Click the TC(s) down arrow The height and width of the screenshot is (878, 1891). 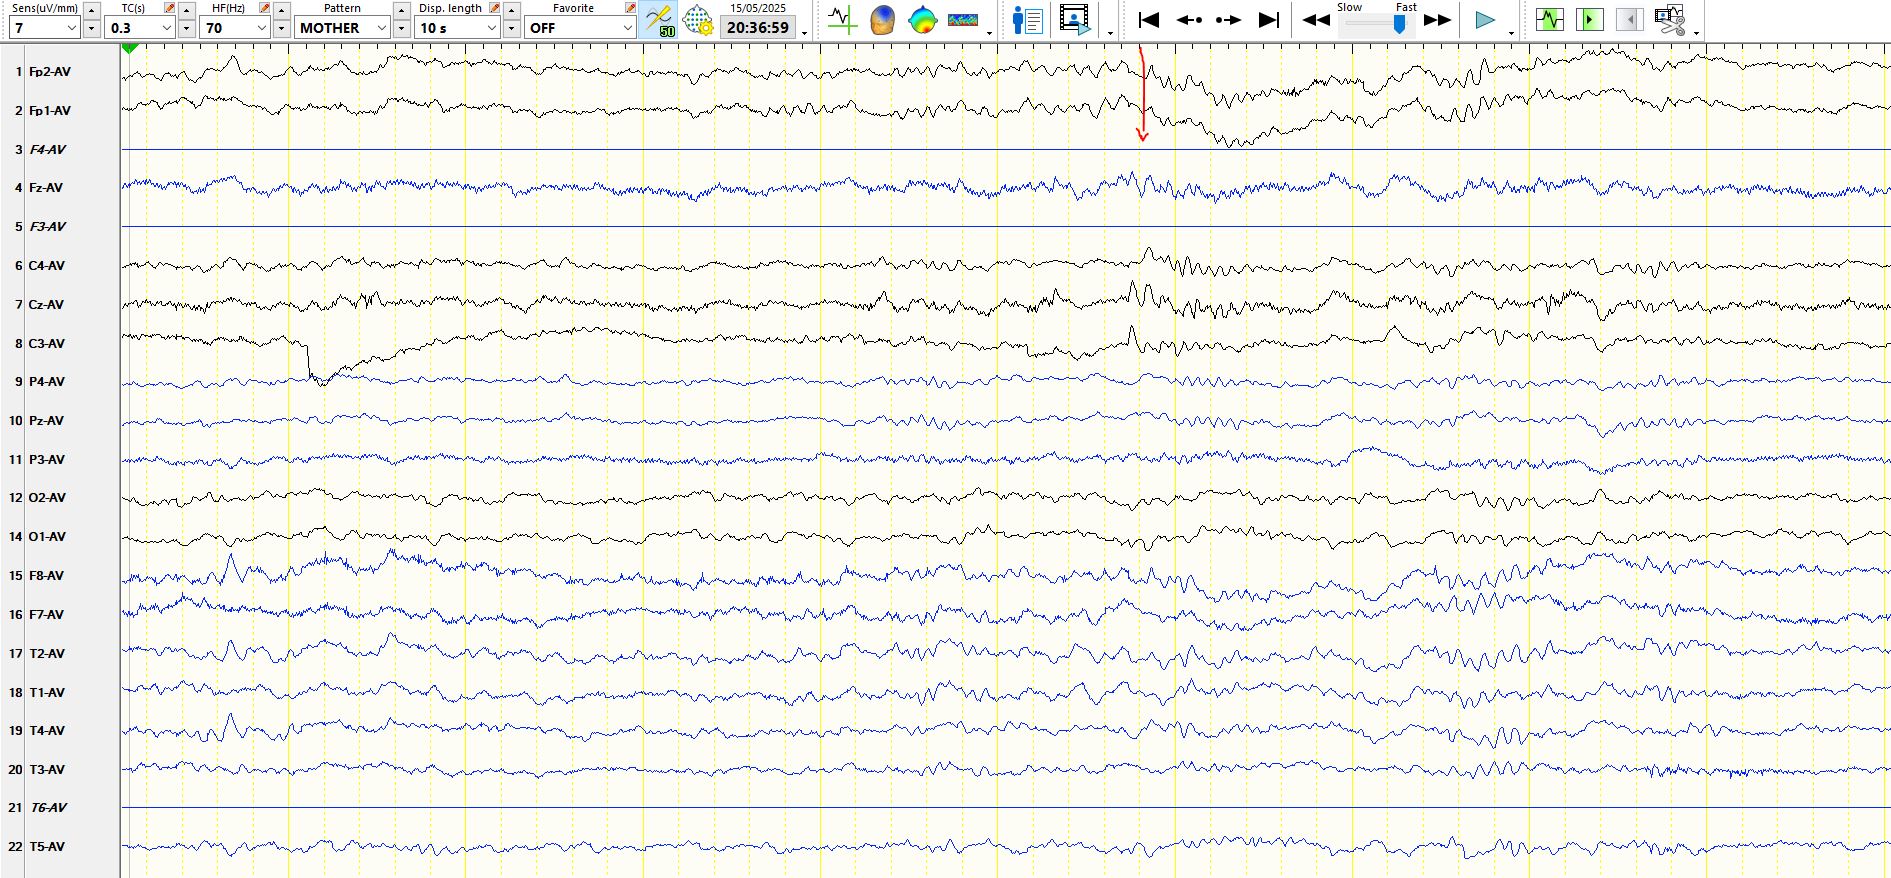click(187, 28)
